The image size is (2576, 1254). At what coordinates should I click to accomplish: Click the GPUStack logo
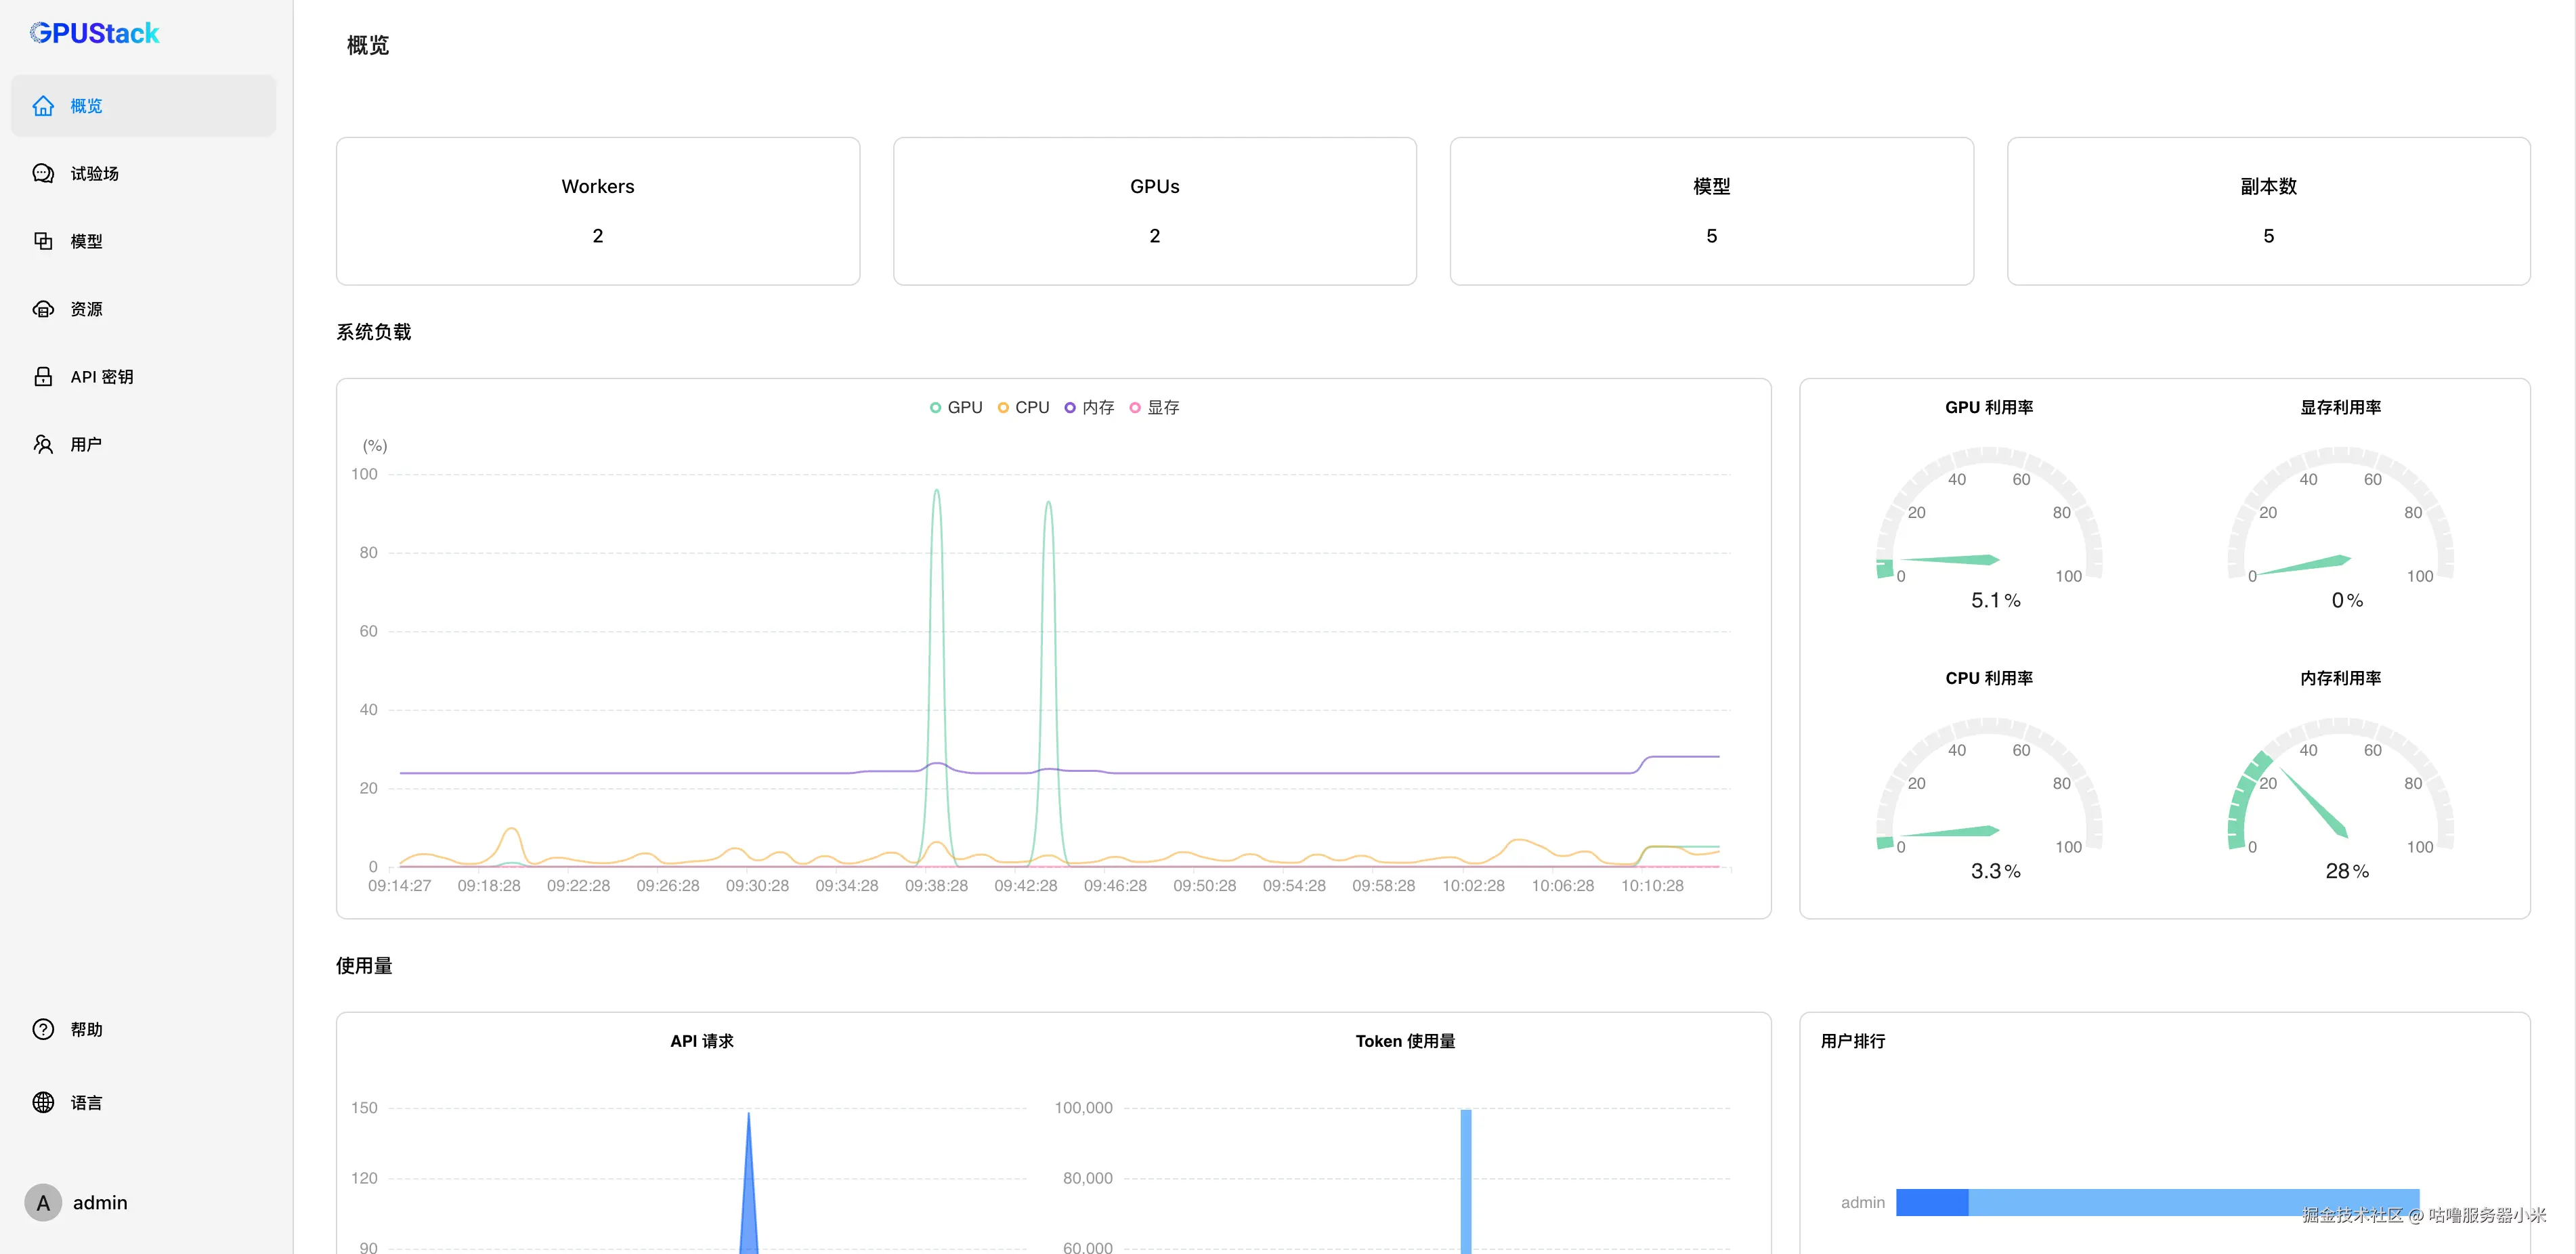(94, 34)
